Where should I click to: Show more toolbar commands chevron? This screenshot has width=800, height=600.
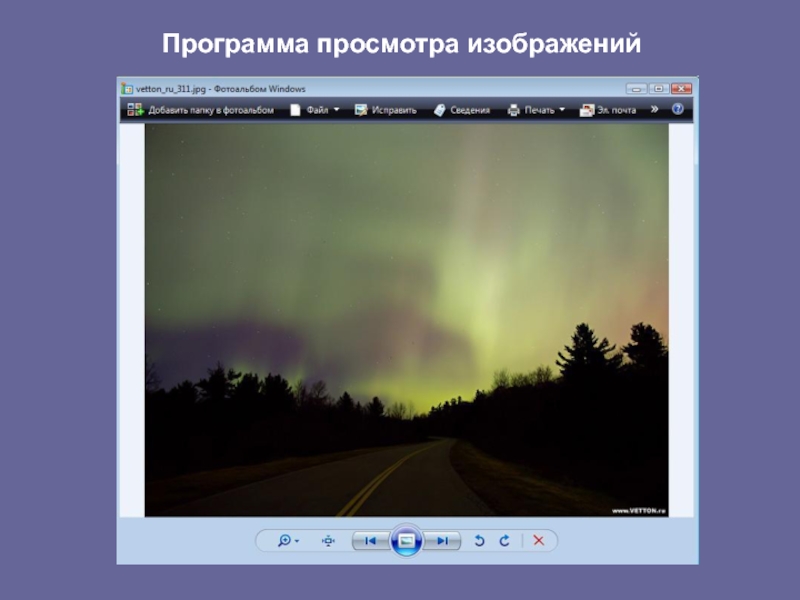[x=655, y=109]
